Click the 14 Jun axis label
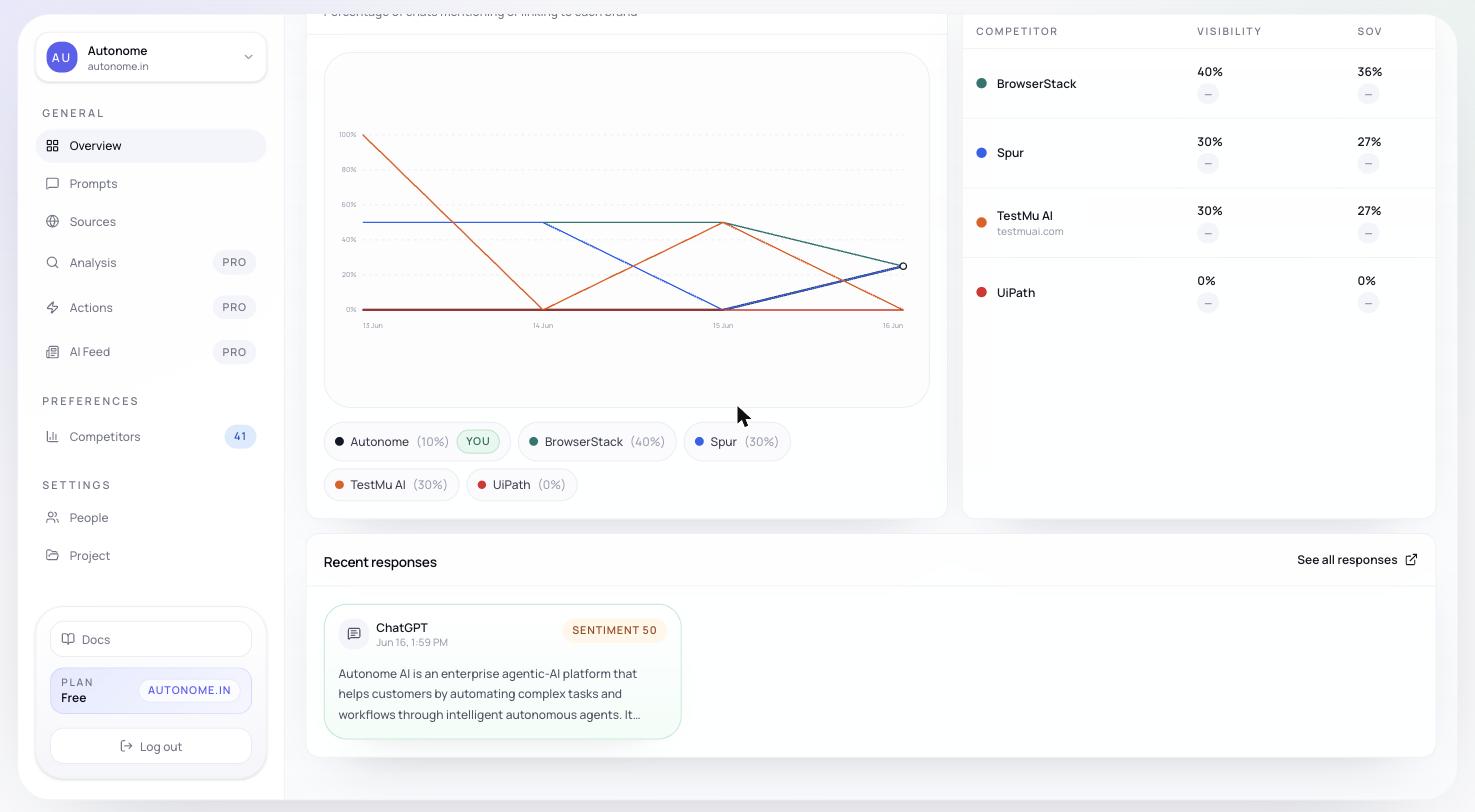Screen dimensions: 1475x812 pyautogui.click(x=542, y=326)
